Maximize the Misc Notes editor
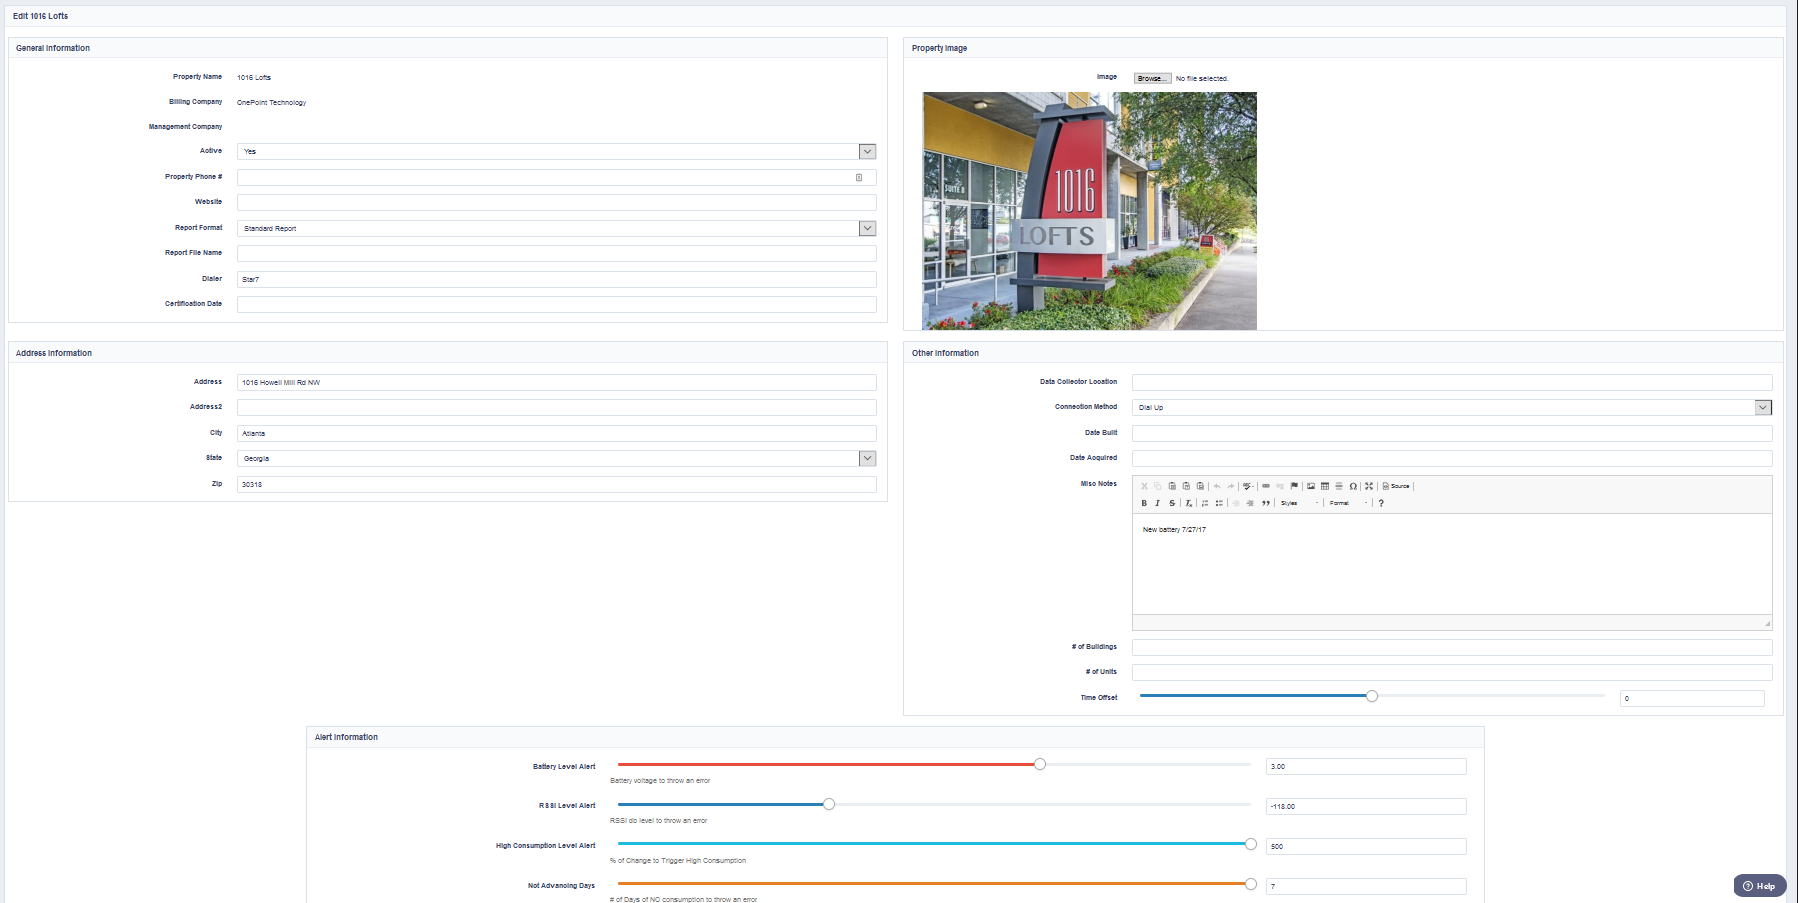 [x=1370, y=486]
